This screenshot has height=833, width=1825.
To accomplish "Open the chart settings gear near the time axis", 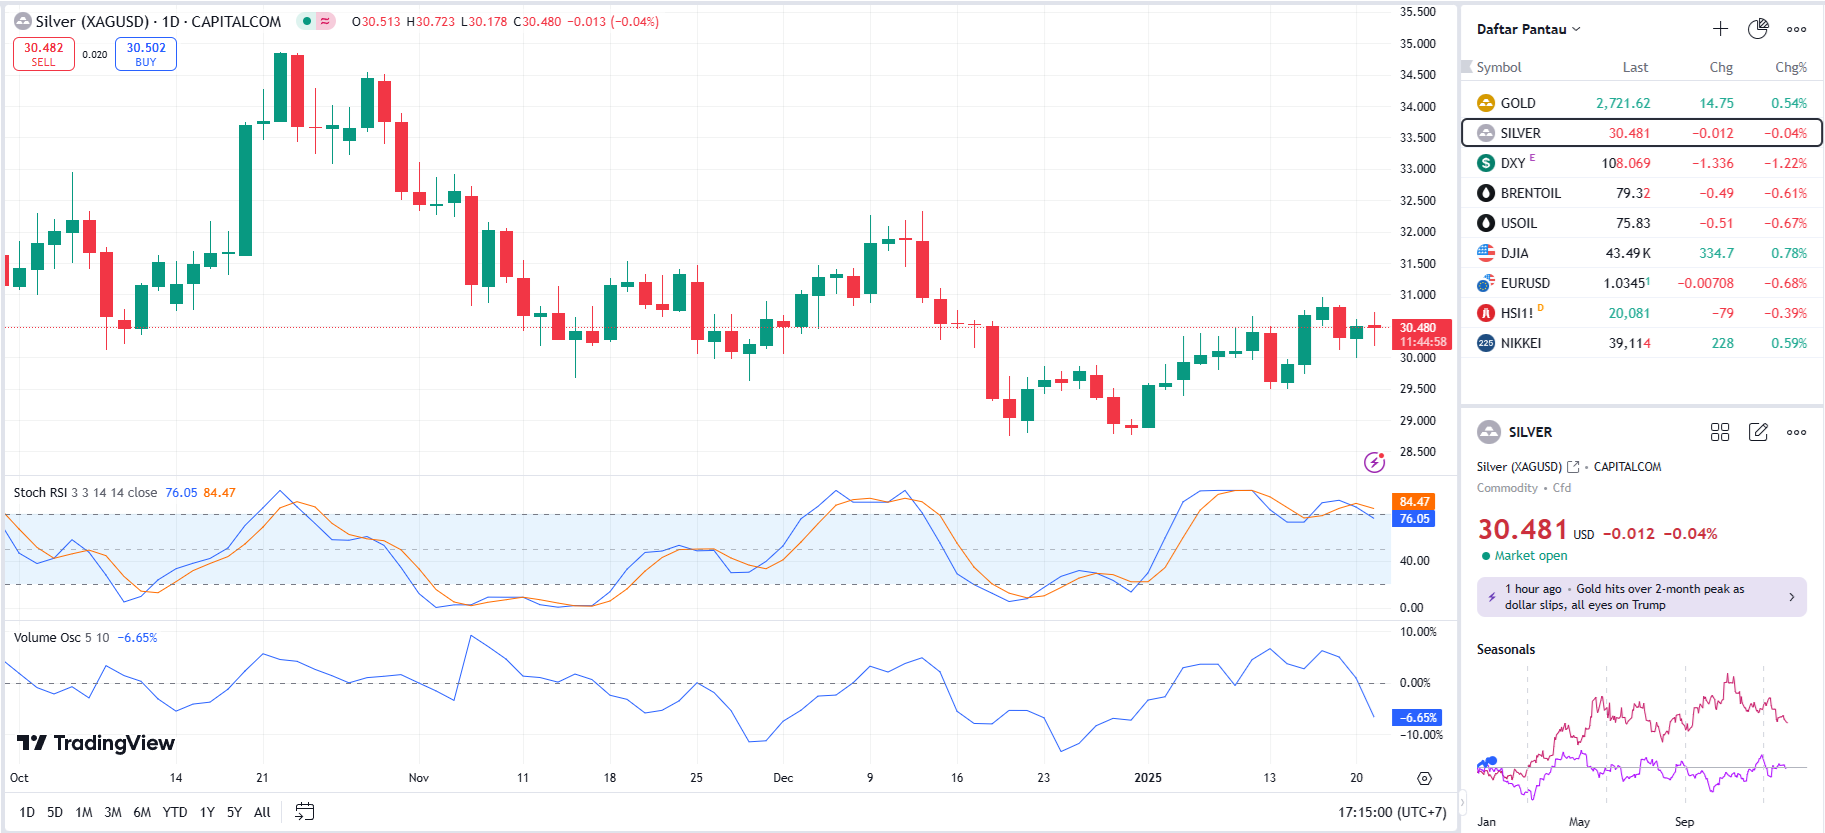I will pos(1424,778).
